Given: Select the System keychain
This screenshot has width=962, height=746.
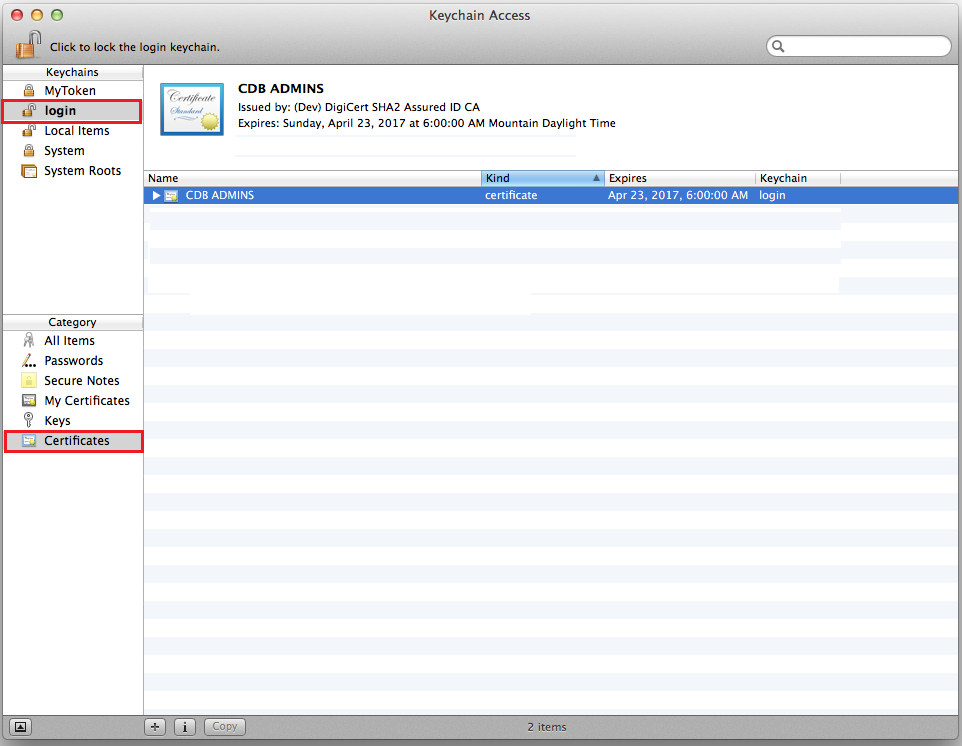Looking at the screenshot, I should pos(64,151).
